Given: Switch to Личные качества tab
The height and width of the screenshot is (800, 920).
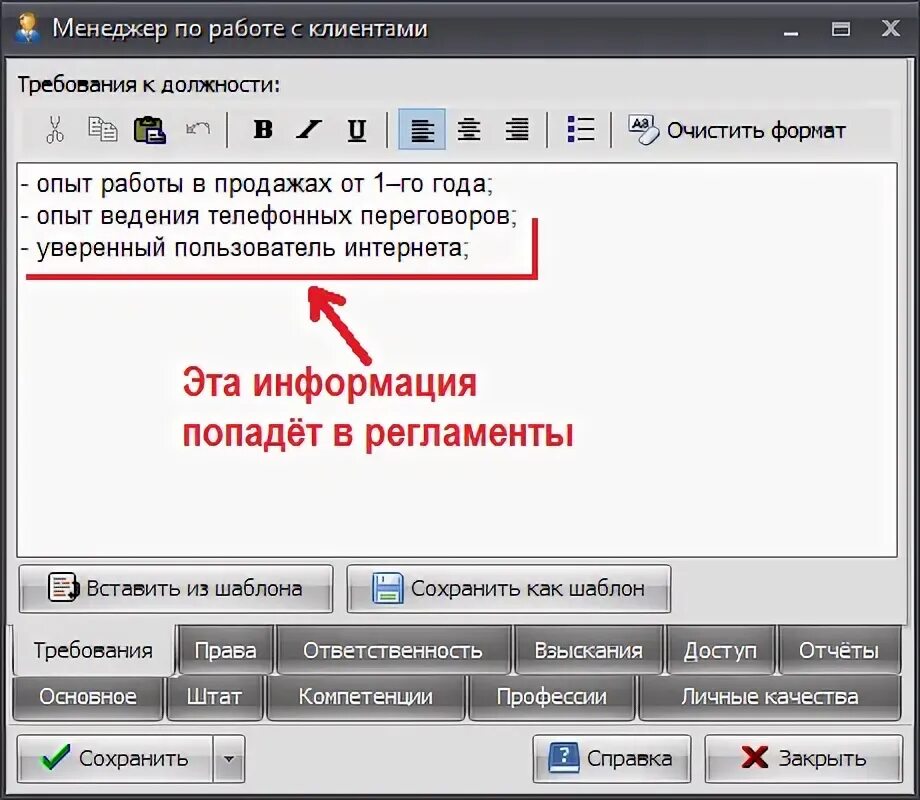Looking at the screenshot, I should pos(770,697).
